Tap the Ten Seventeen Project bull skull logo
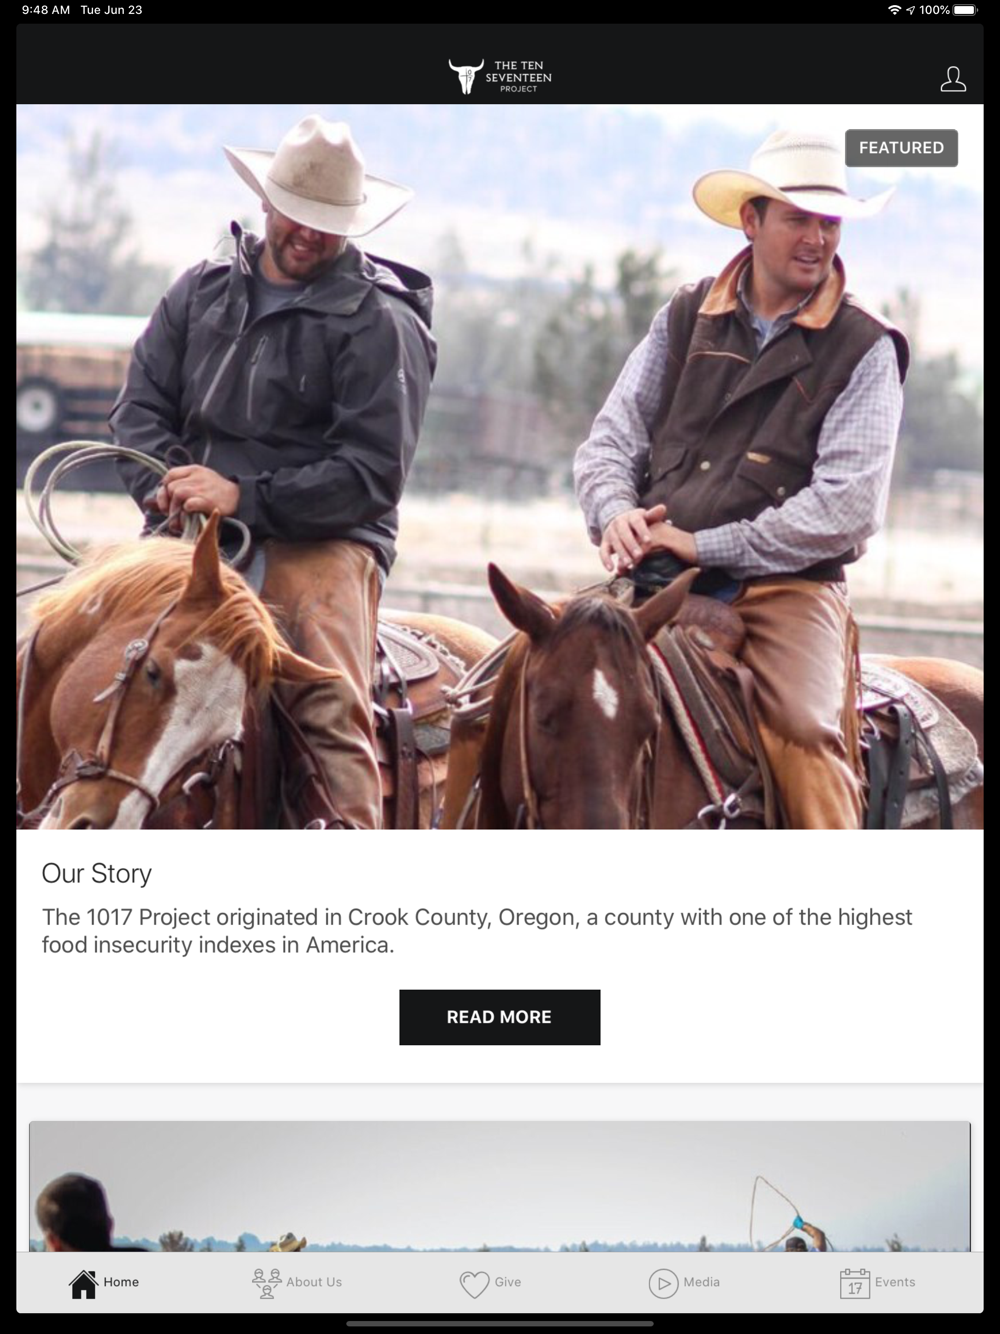 tap(466, 76)
